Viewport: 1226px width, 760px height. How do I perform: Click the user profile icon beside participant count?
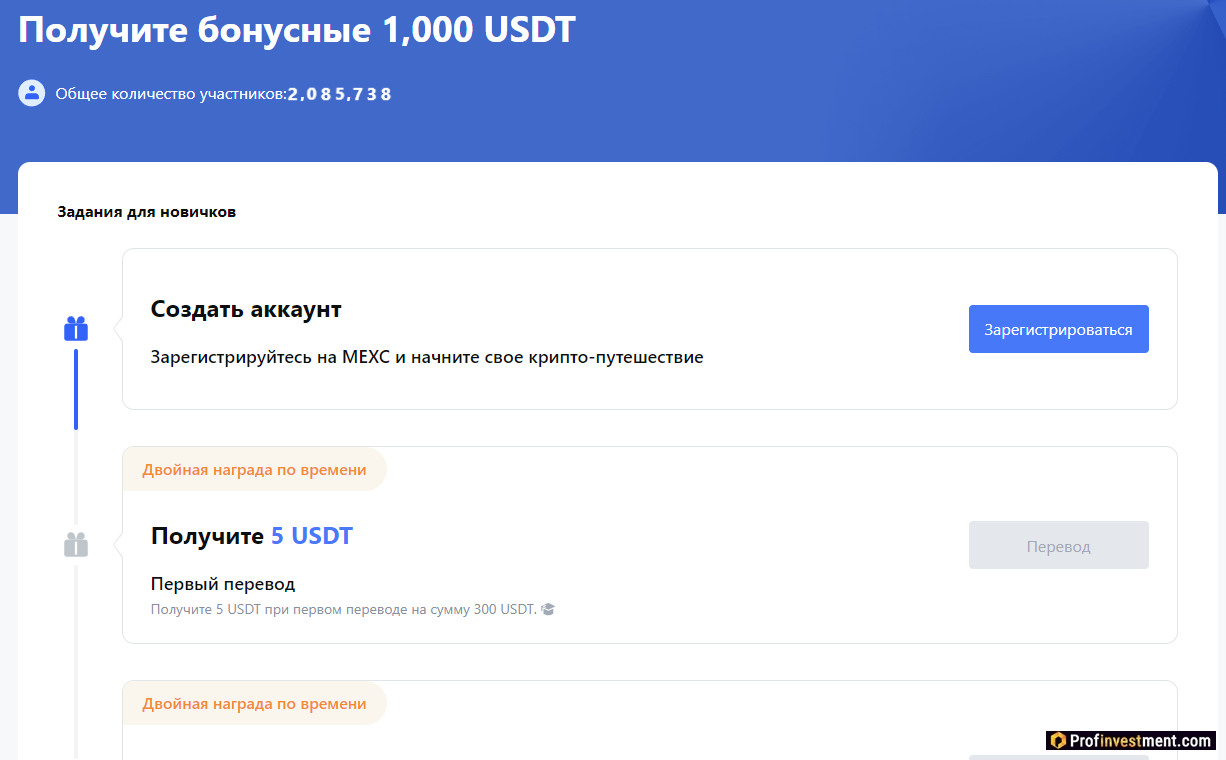[31, 93]
